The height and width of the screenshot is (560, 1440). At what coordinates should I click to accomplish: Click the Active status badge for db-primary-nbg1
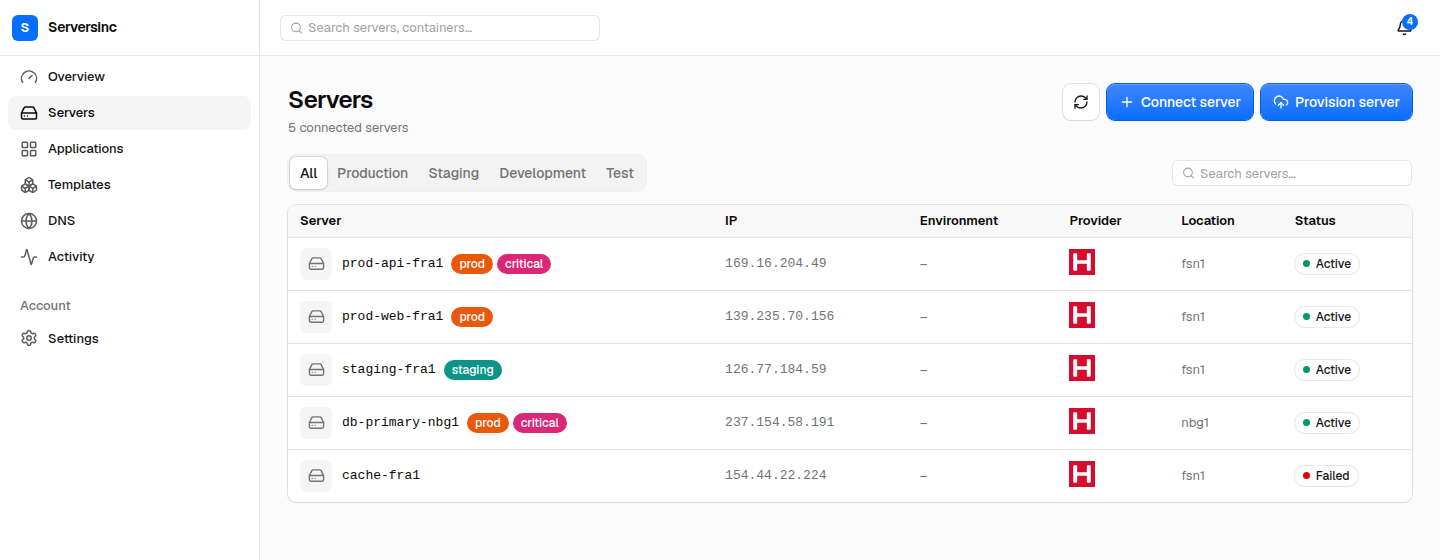point(1327,423)
